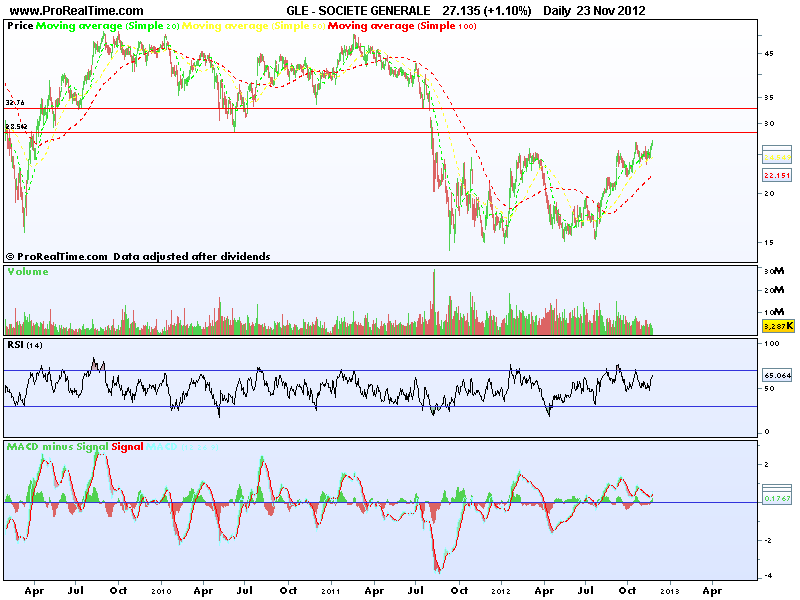Click the 100 level on RSI axis
The height and width of the screenshot is (600, 800).
[771, 343]
